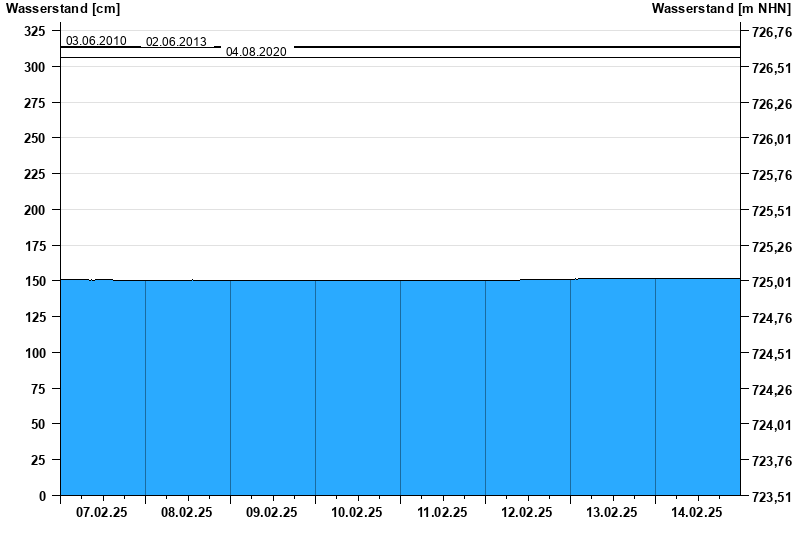Choose the 12.02.25 date label
This screenshot has width=800, height=550.
[x=527, y=512]
